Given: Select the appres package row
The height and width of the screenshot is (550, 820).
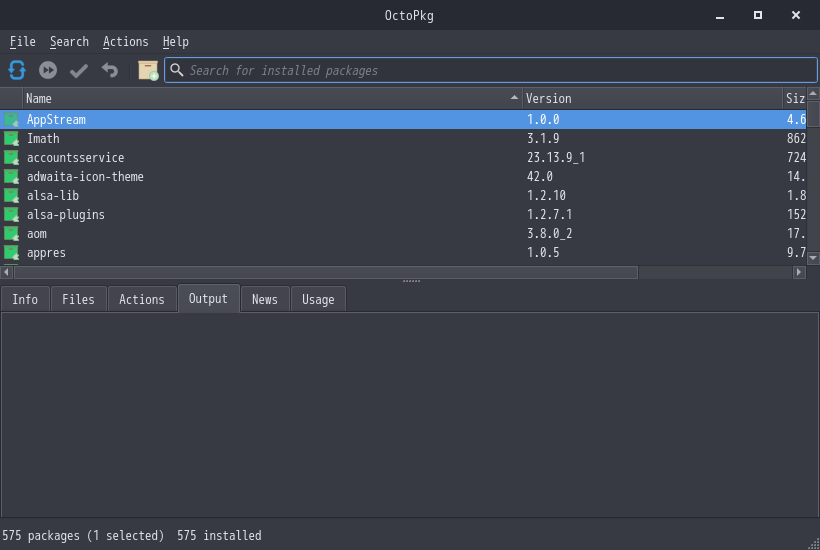Looking at the screenshot, I should tap(403, 253).
